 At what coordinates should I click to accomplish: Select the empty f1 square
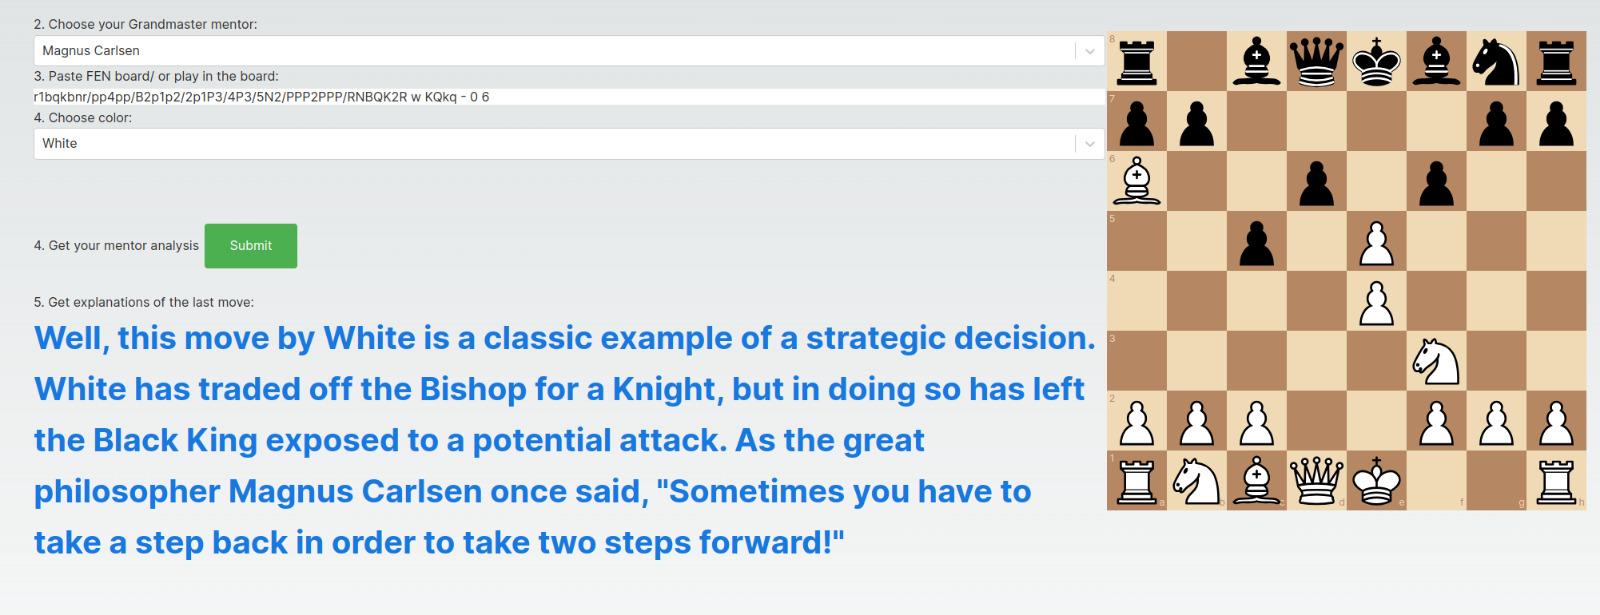tap(1437, 481)
